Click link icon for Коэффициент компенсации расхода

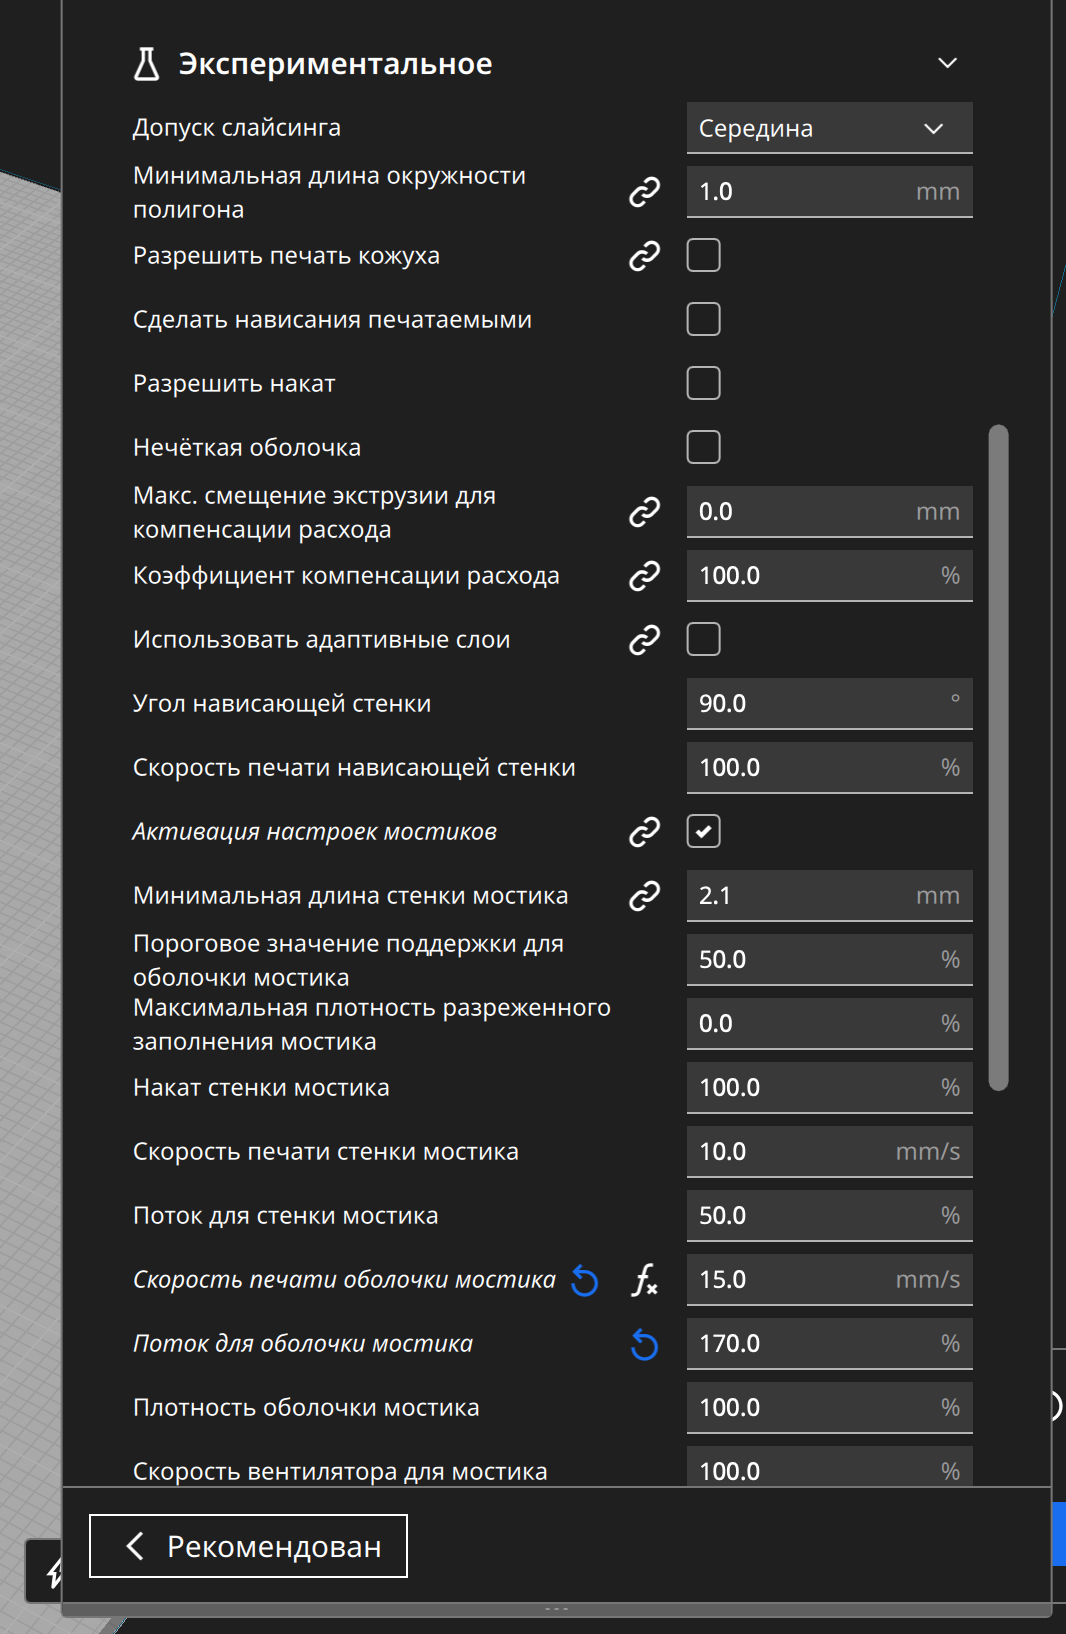click(644, 576)
